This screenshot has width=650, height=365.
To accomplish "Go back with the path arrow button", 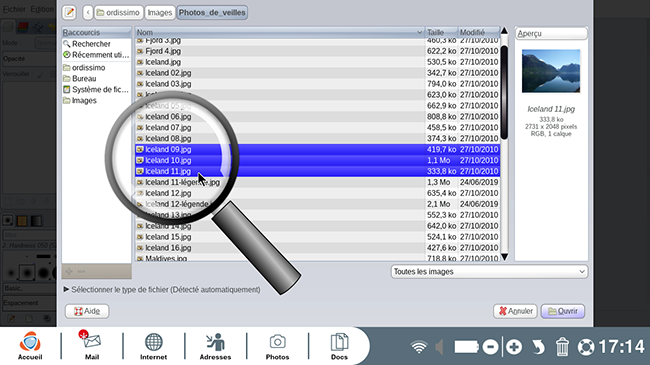I will [x=87, y=12].
